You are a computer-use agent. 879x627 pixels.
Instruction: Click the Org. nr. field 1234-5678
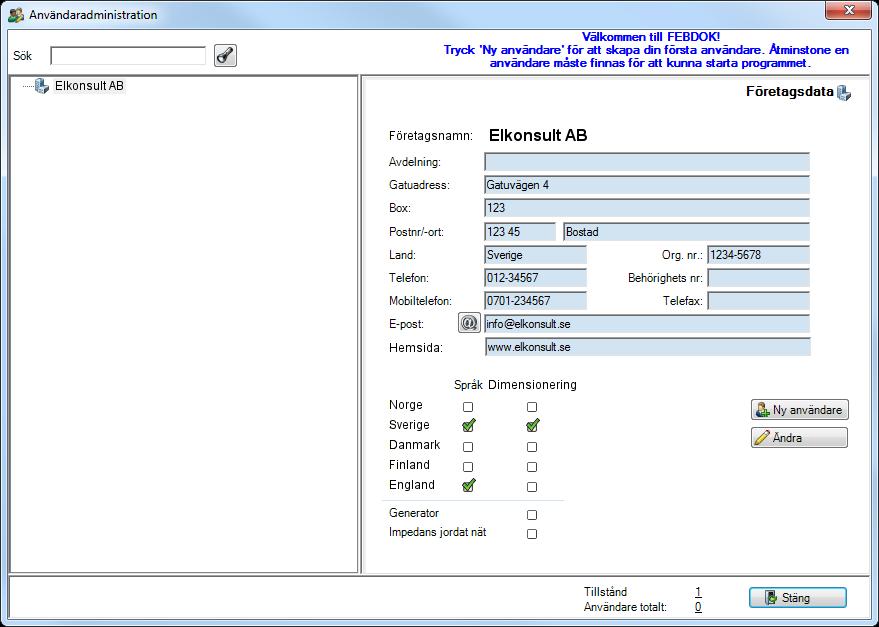coord(758,255)
